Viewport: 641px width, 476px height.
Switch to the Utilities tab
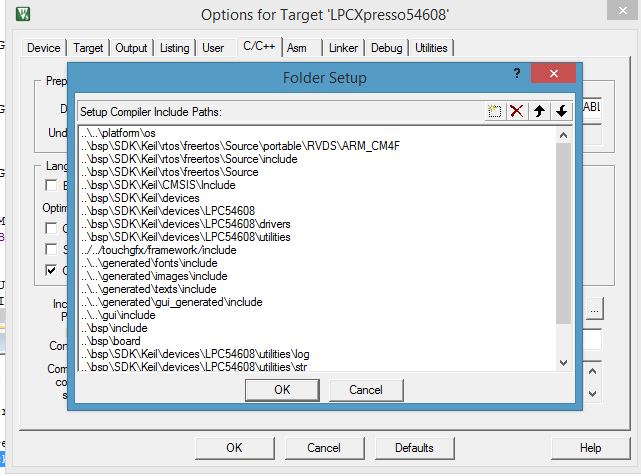pos(431,48)
